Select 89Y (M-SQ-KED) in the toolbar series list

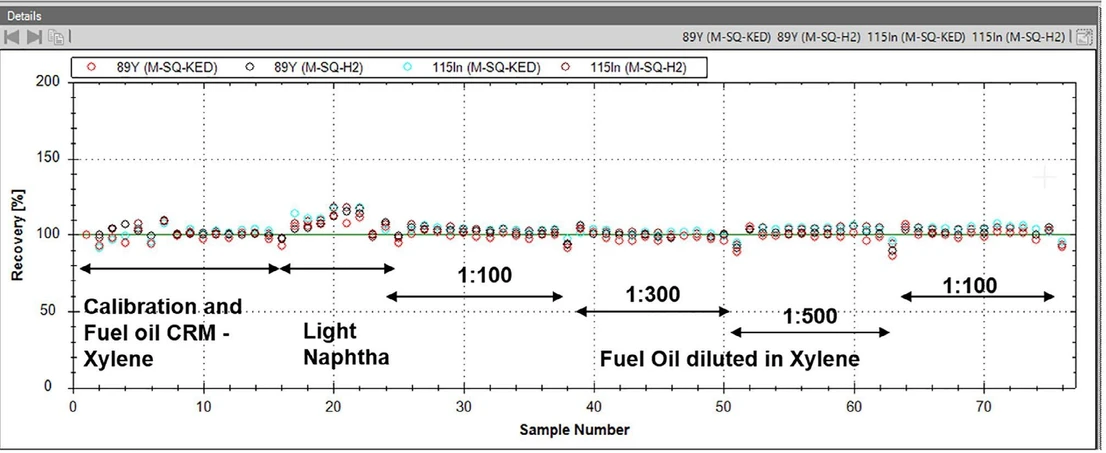tap(727, 37)
